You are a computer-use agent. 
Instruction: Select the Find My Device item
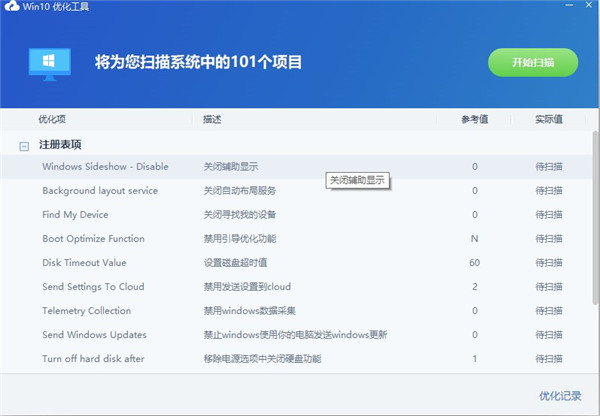[75, 215]
